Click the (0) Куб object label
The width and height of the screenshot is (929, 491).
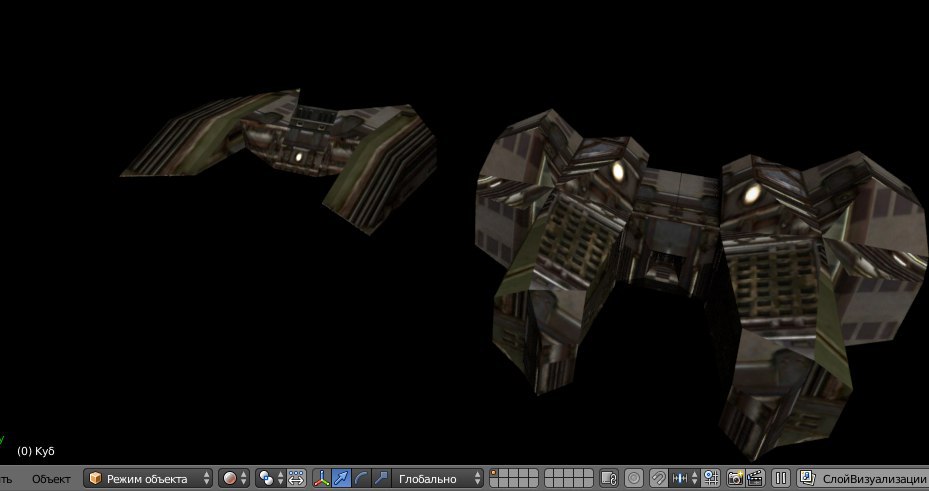coord(36,451)
